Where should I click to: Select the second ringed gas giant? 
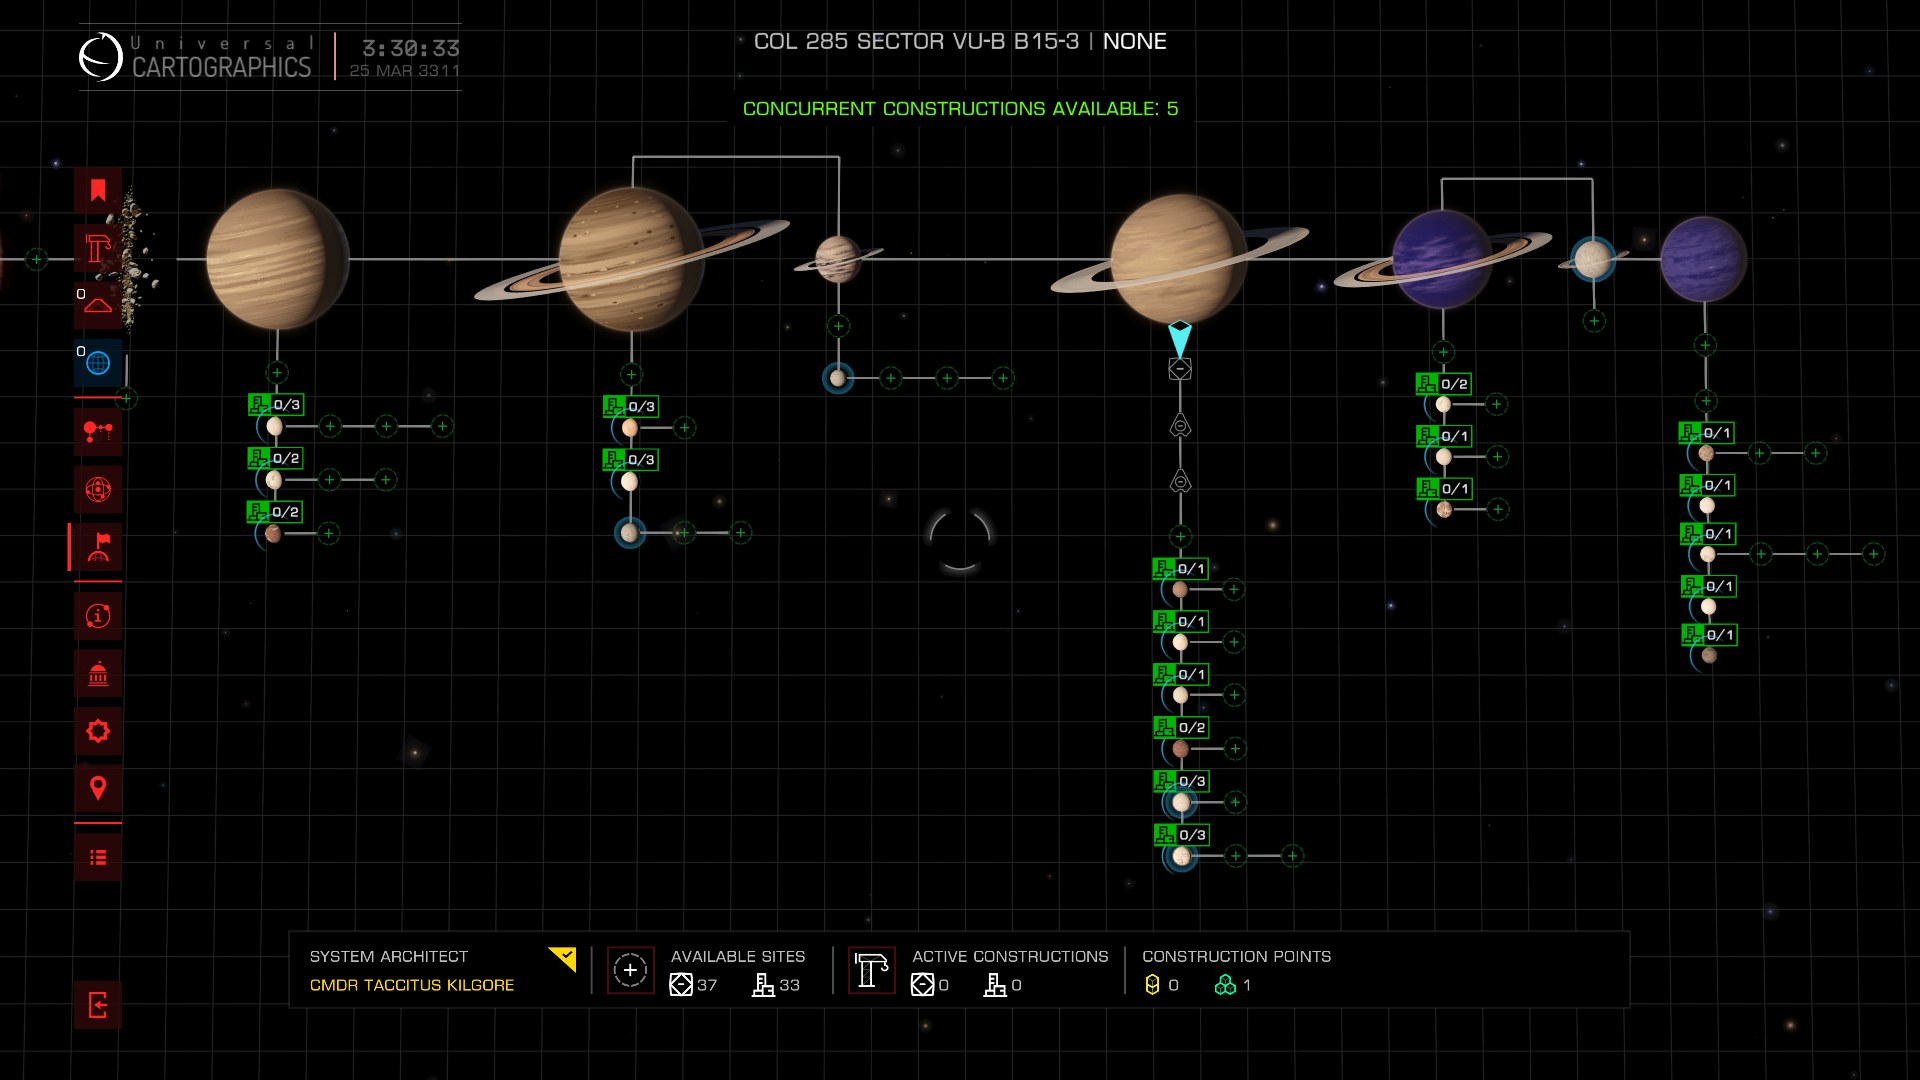pos(631,259)
